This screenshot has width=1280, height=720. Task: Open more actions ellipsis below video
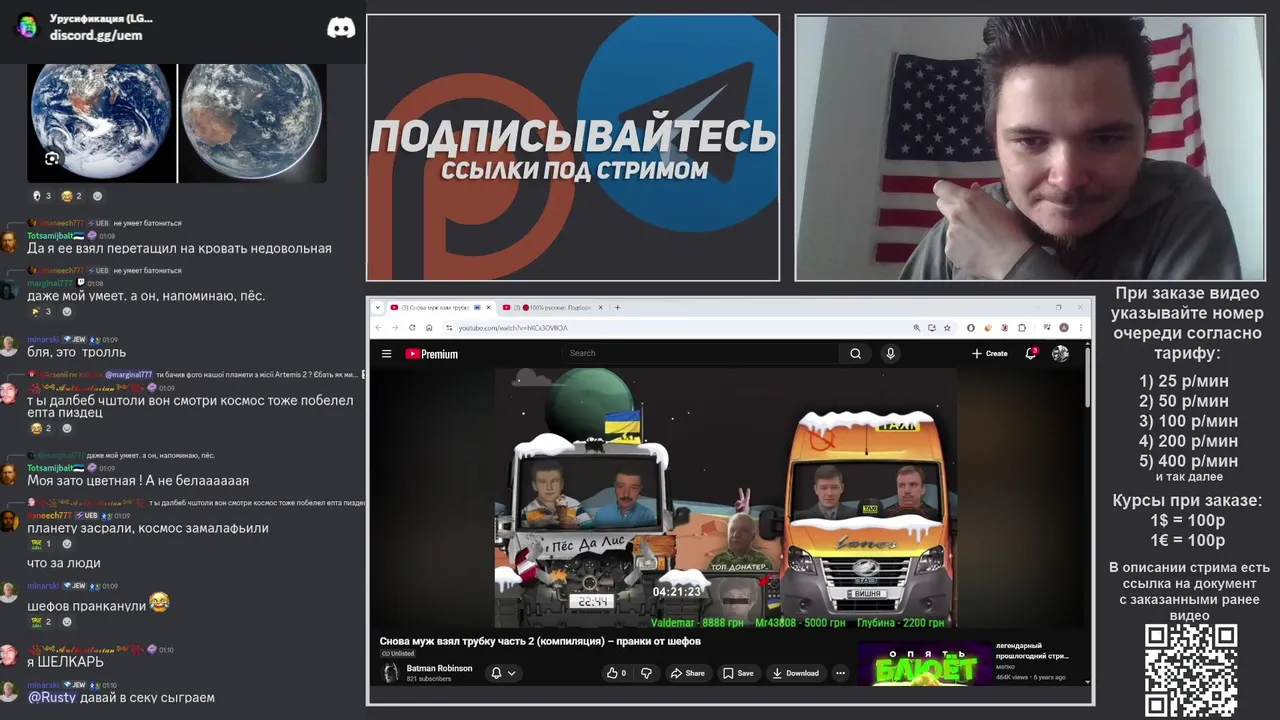point(840,673)
